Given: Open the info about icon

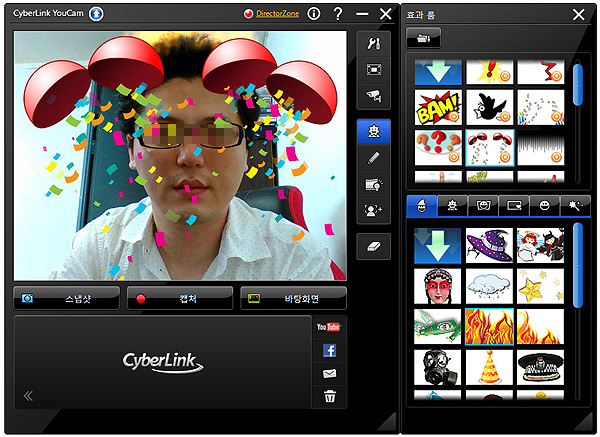Looking at the screenshot, I should [314, 14].
